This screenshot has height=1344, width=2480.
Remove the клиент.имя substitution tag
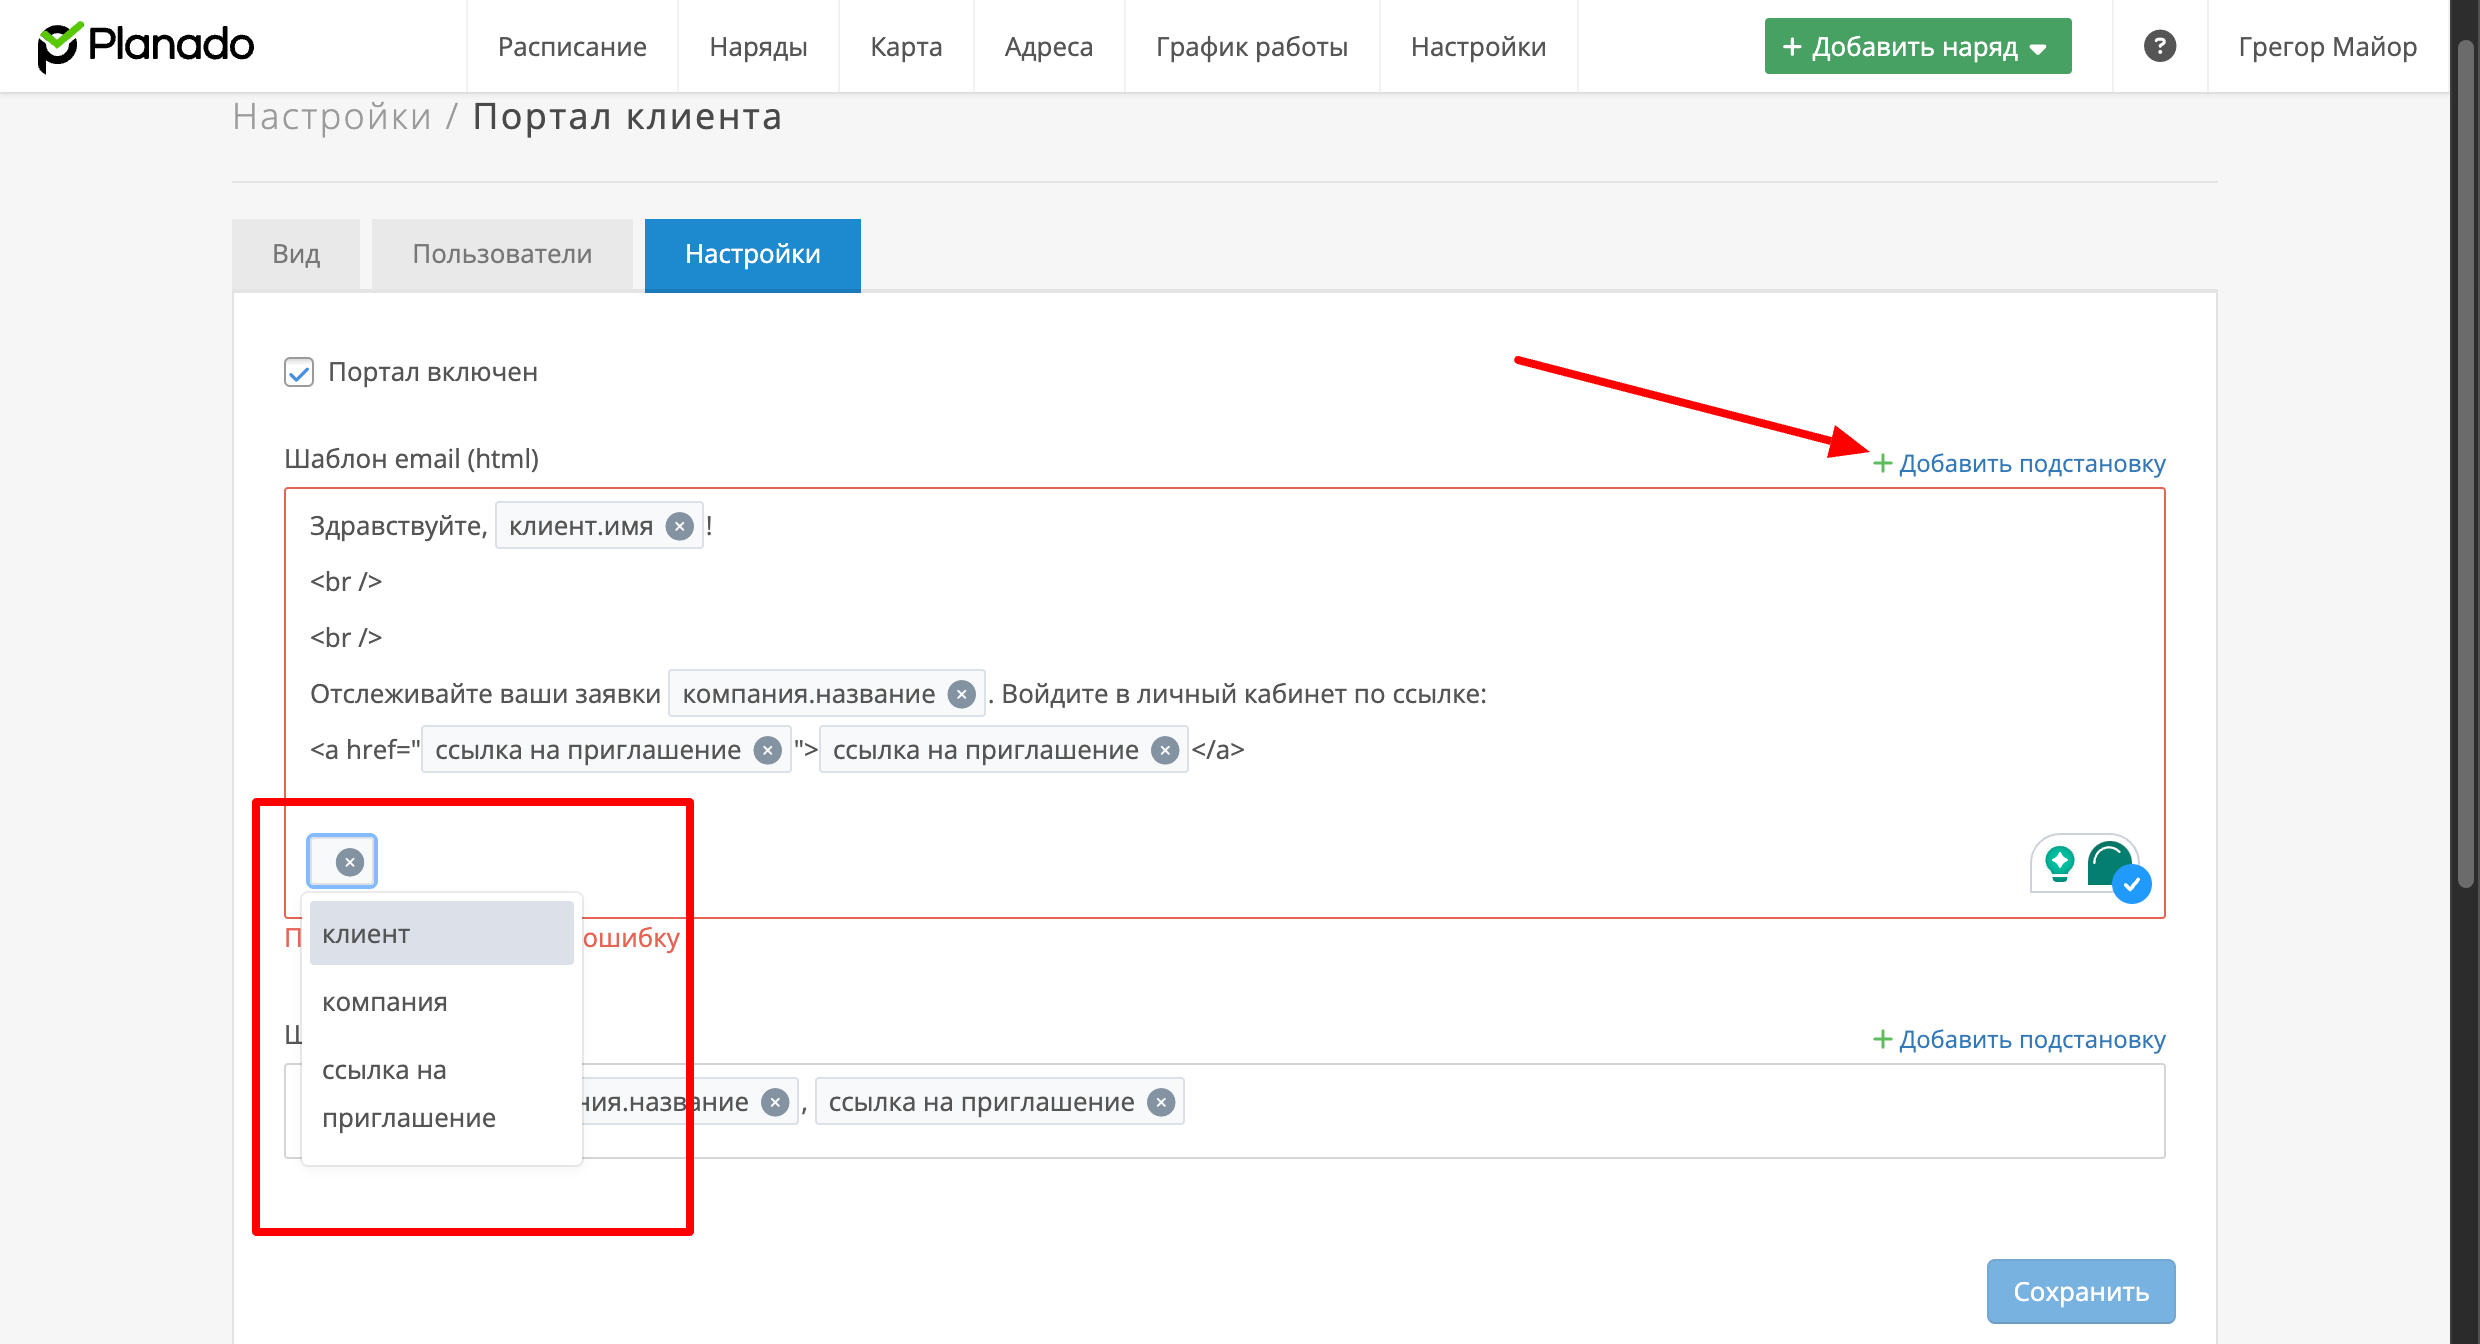680,526
